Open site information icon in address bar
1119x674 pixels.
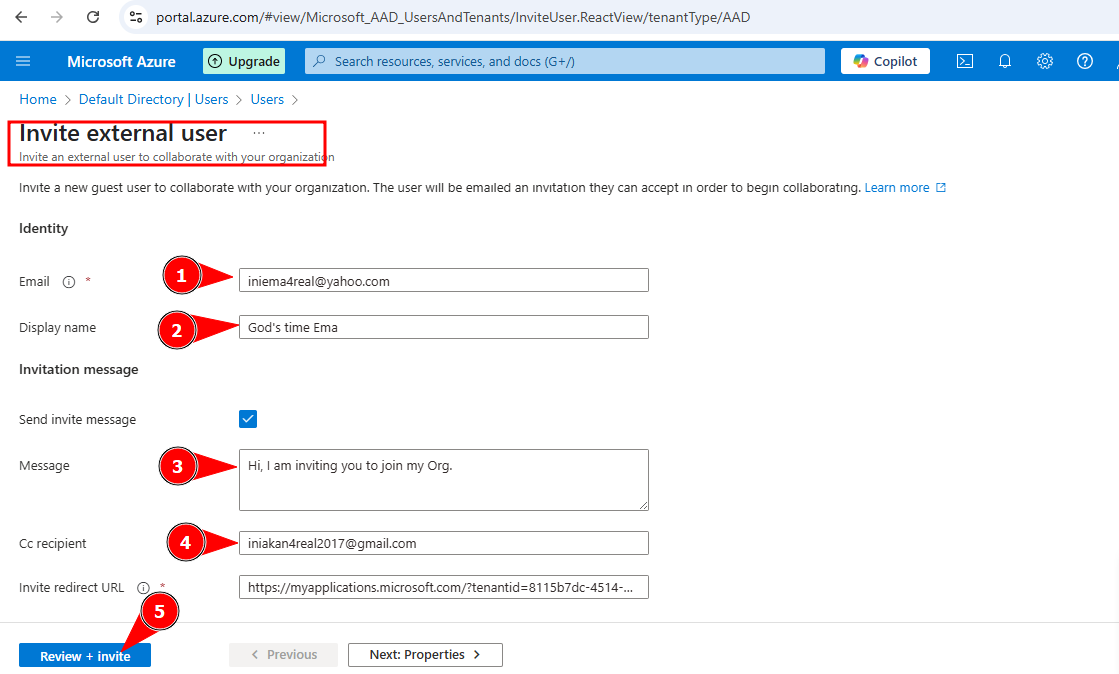tap(136, 17)
